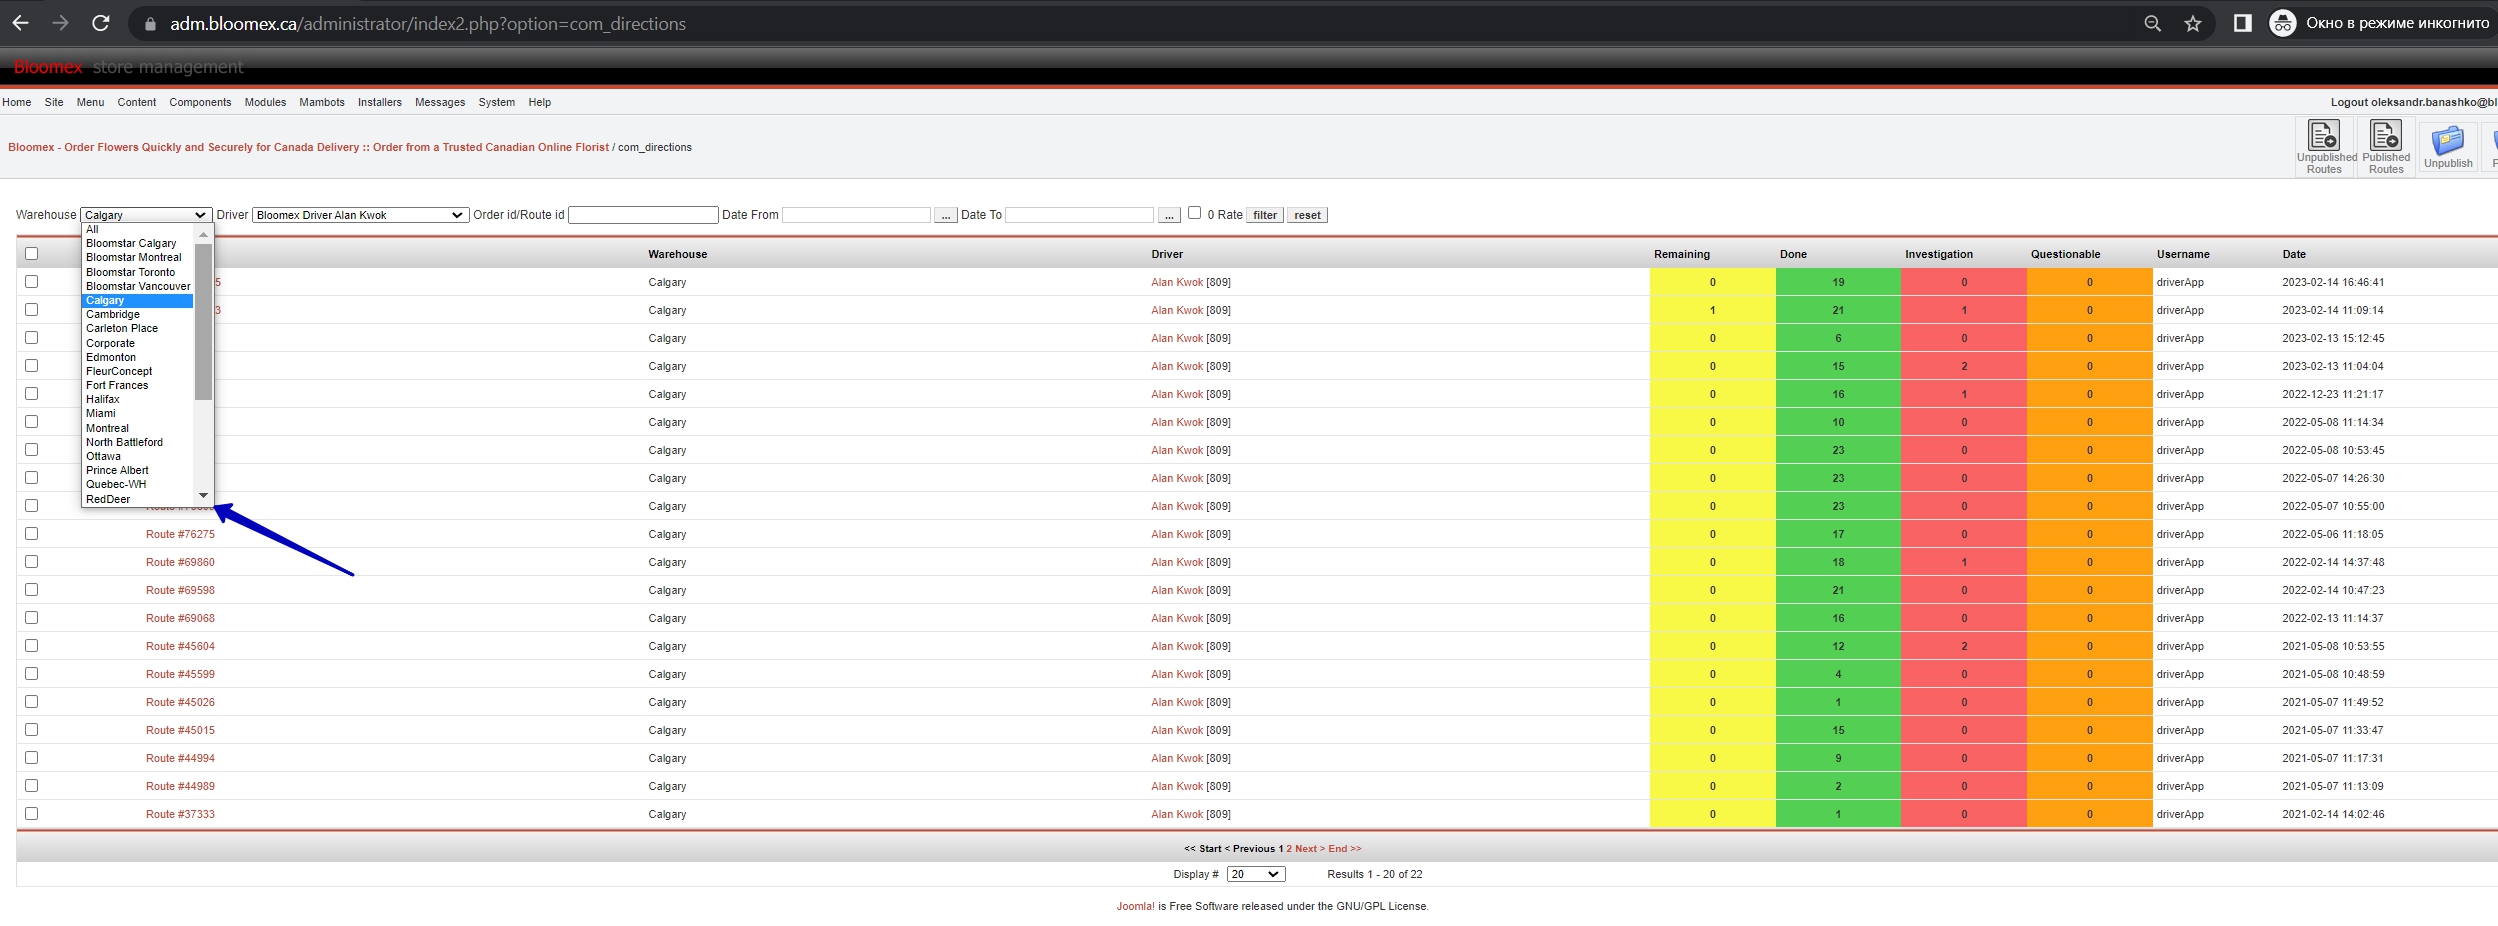Click the End pagination link

(x=1345, y=848)
